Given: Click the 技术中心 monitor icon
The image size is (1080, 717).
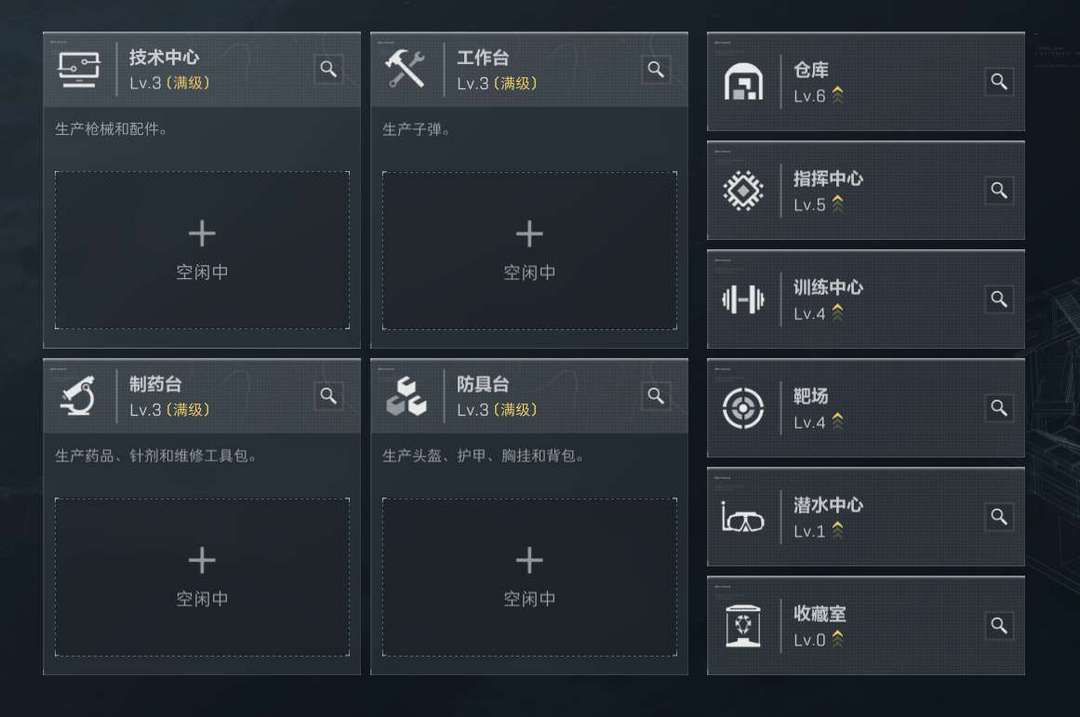Looking at the screenshot, I should click(x=79, y=69).
